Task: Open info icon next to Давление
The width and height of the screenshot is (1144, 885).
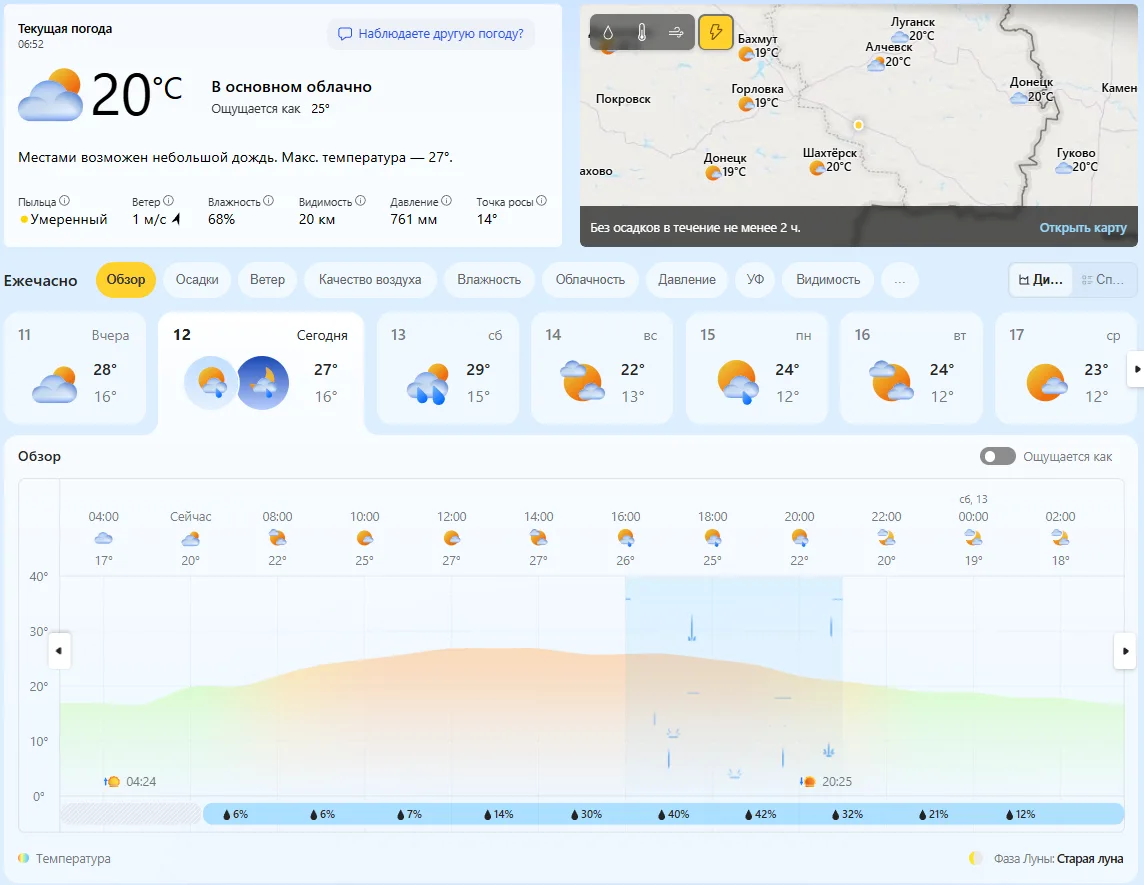Action: click(x=447, y=201)
